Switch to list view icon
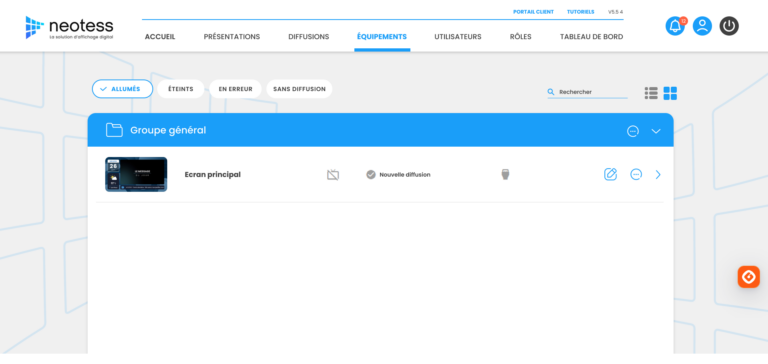Image resolution: width=768 pixels, height=364 pixels. coord(651,93)
